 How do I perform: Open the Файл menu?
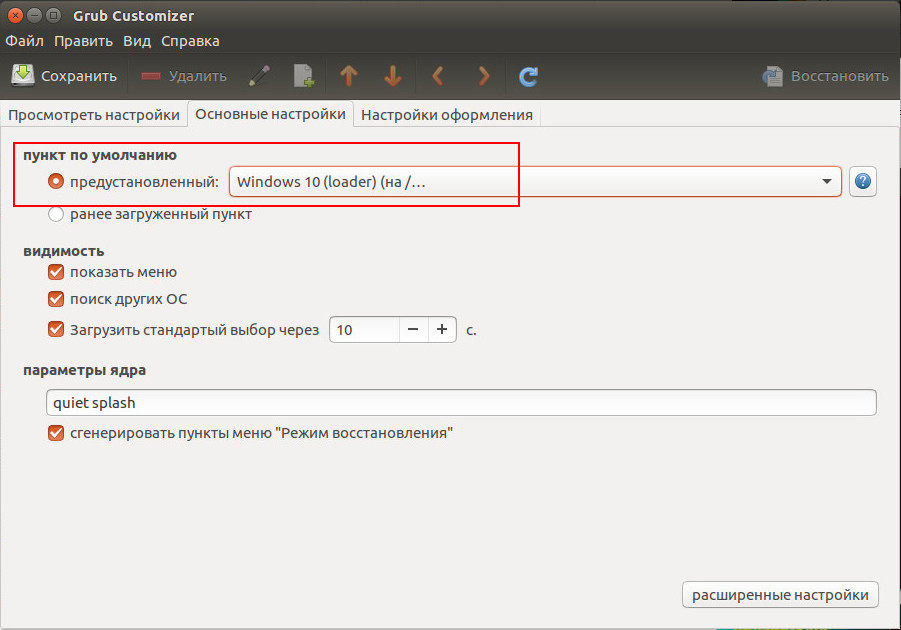pos(25,41)
